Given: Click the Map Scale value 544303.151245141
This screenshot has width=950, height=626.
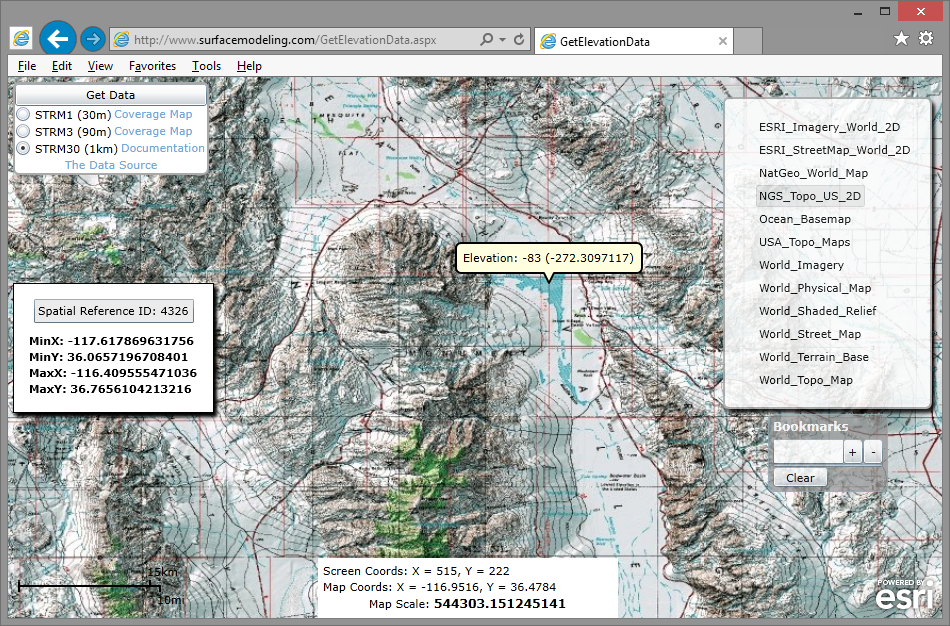Looking at the screenshot, I should click(x=500, y=604).
